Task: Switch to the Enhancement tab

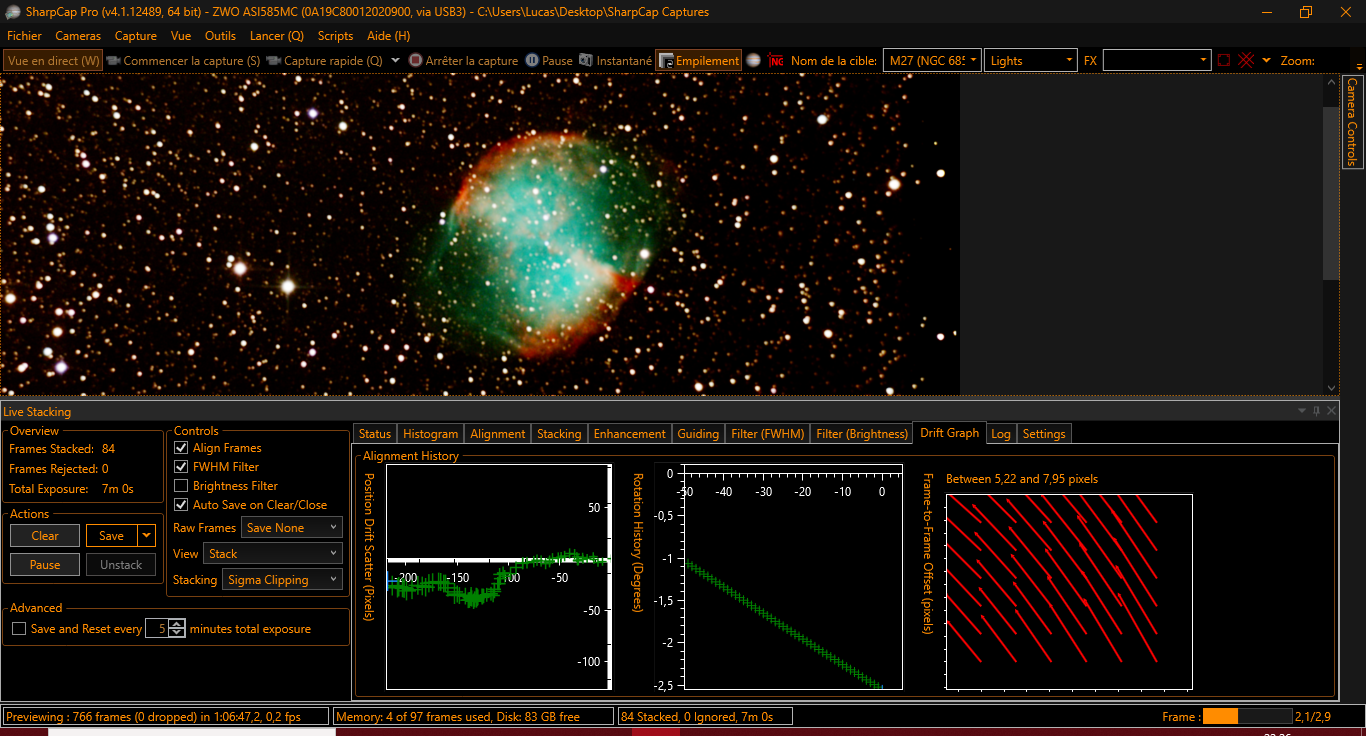Action: point(629,434)
